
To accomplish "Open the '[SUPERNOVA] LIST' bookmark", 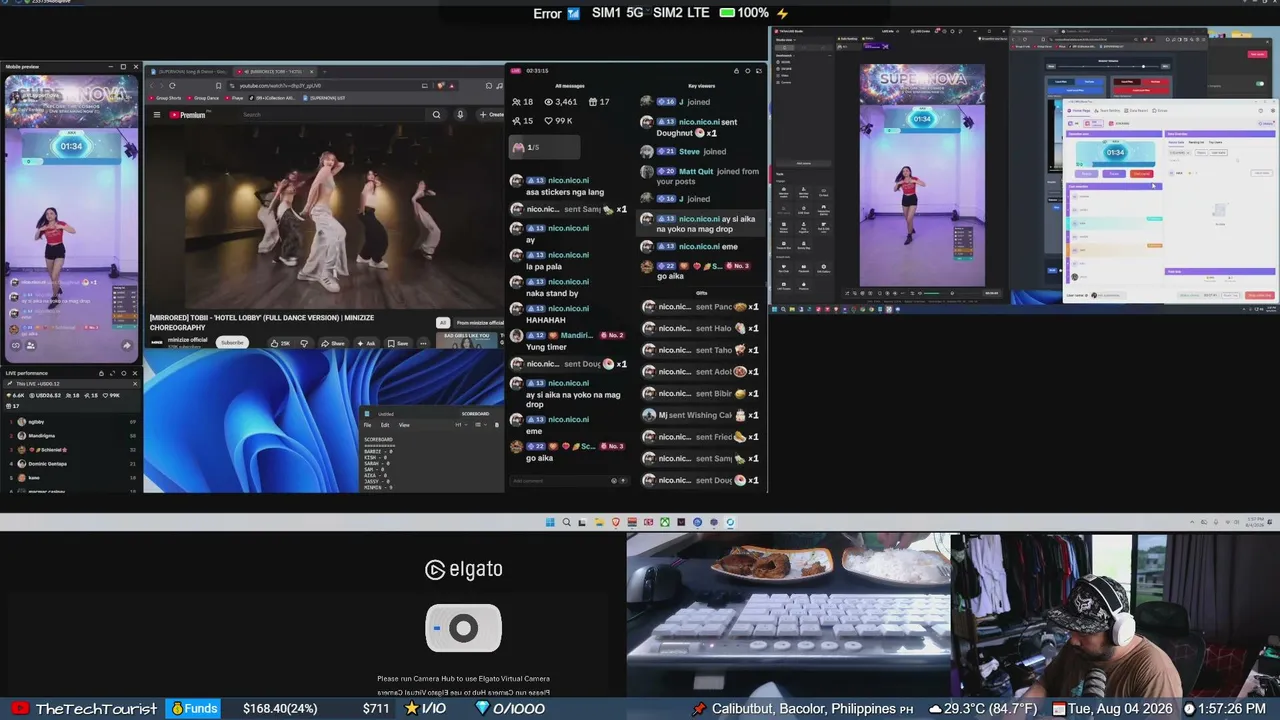I will 325,98.
